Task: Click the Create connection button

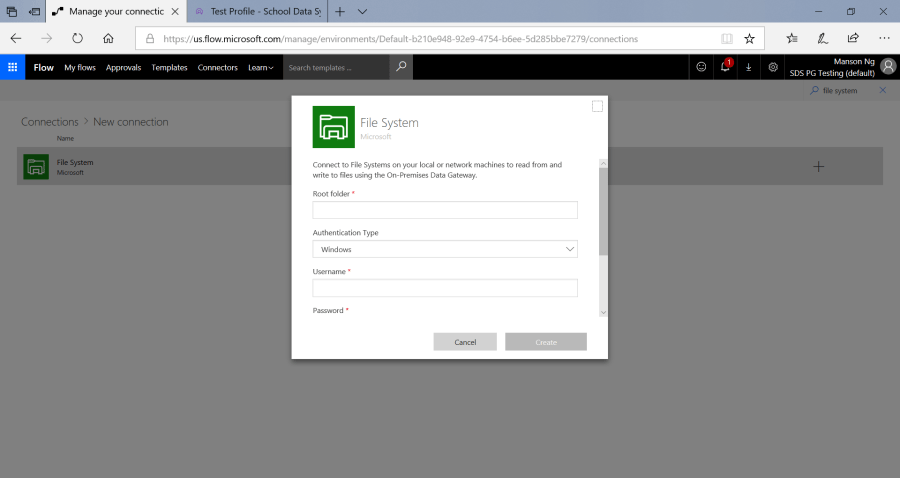Action: [546, 342]
